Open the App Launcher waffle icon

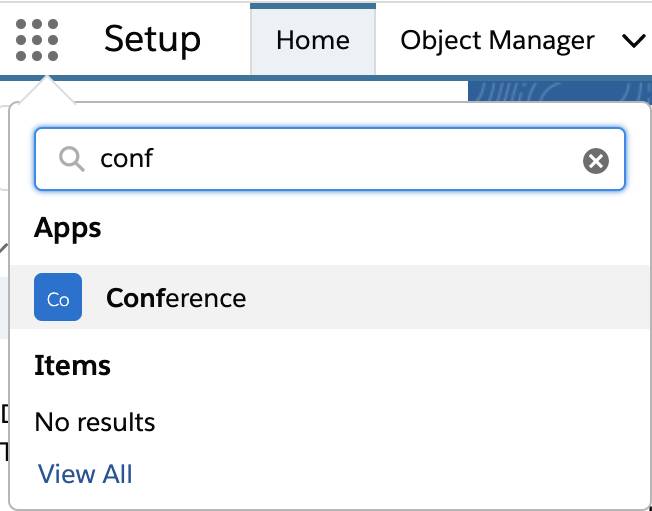click(37, 40)
